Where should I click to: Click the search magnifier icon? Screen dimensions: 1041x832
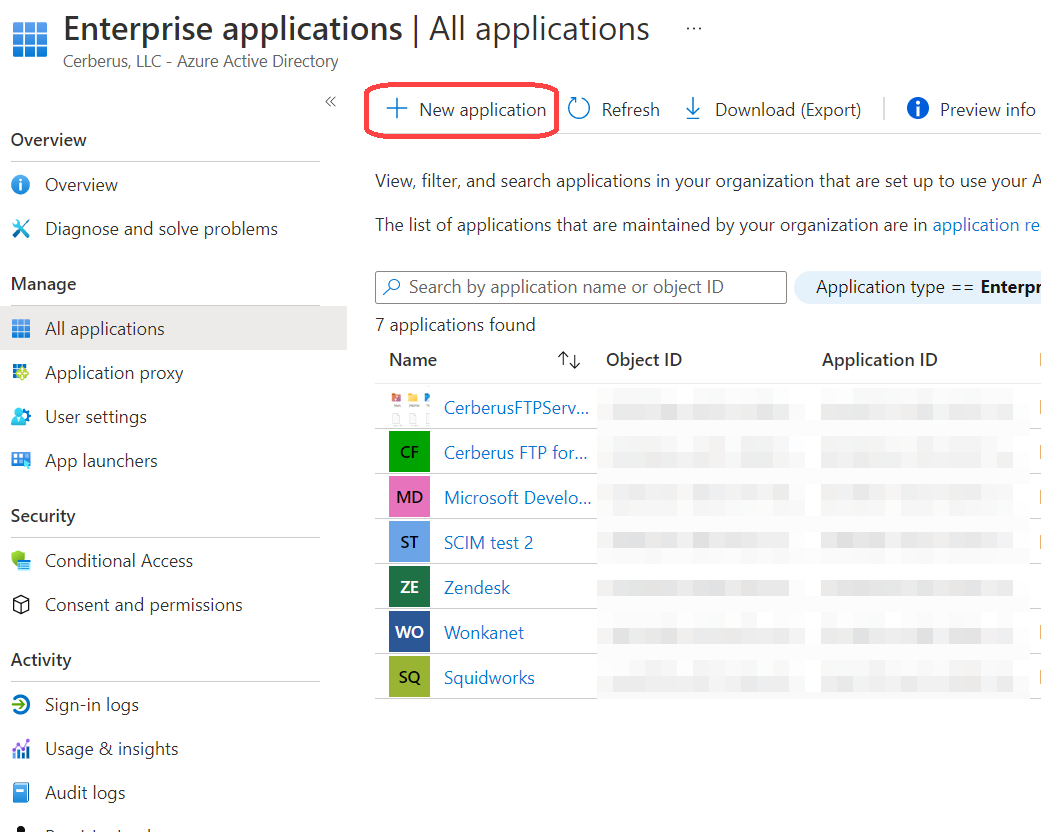pos(392,286)
